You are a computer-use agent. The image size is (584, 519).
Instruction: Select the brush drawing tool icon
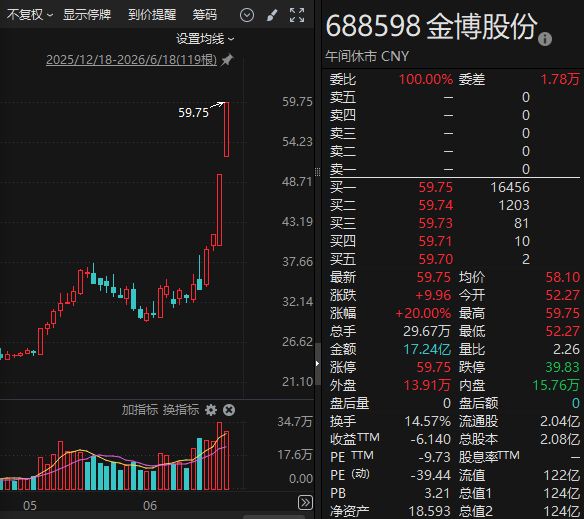point(272,15)
